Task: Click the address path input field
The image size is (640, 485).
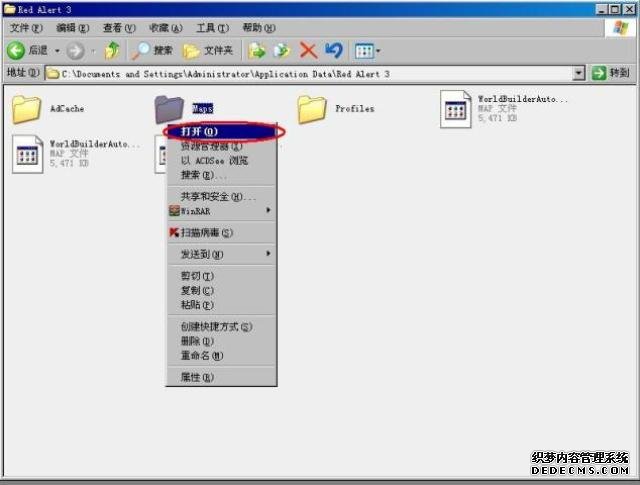Action: click(308, 74)
